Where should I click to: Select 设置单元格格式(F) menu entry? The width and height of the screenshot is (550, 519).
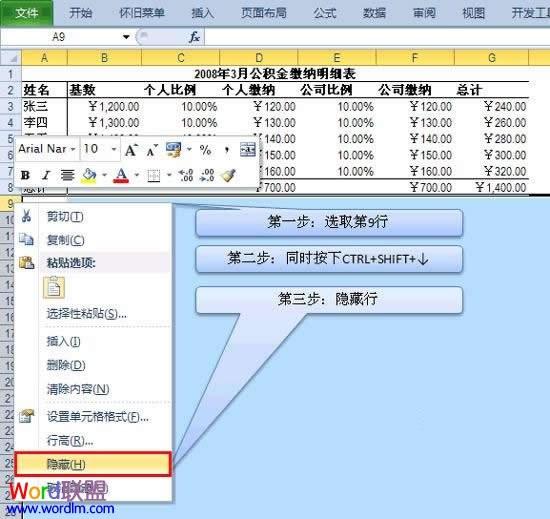(93, 417)
